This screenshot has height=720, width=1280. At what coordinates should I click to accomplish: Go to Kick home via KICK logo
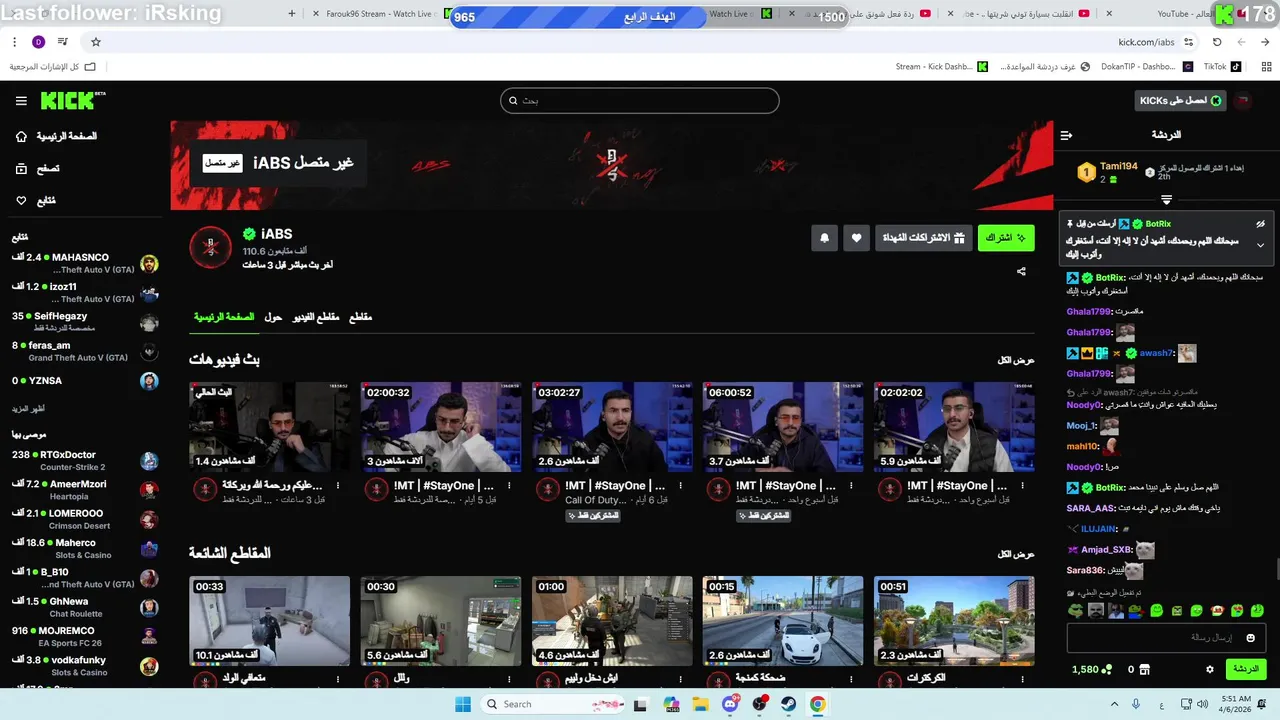tap(72, 100)
